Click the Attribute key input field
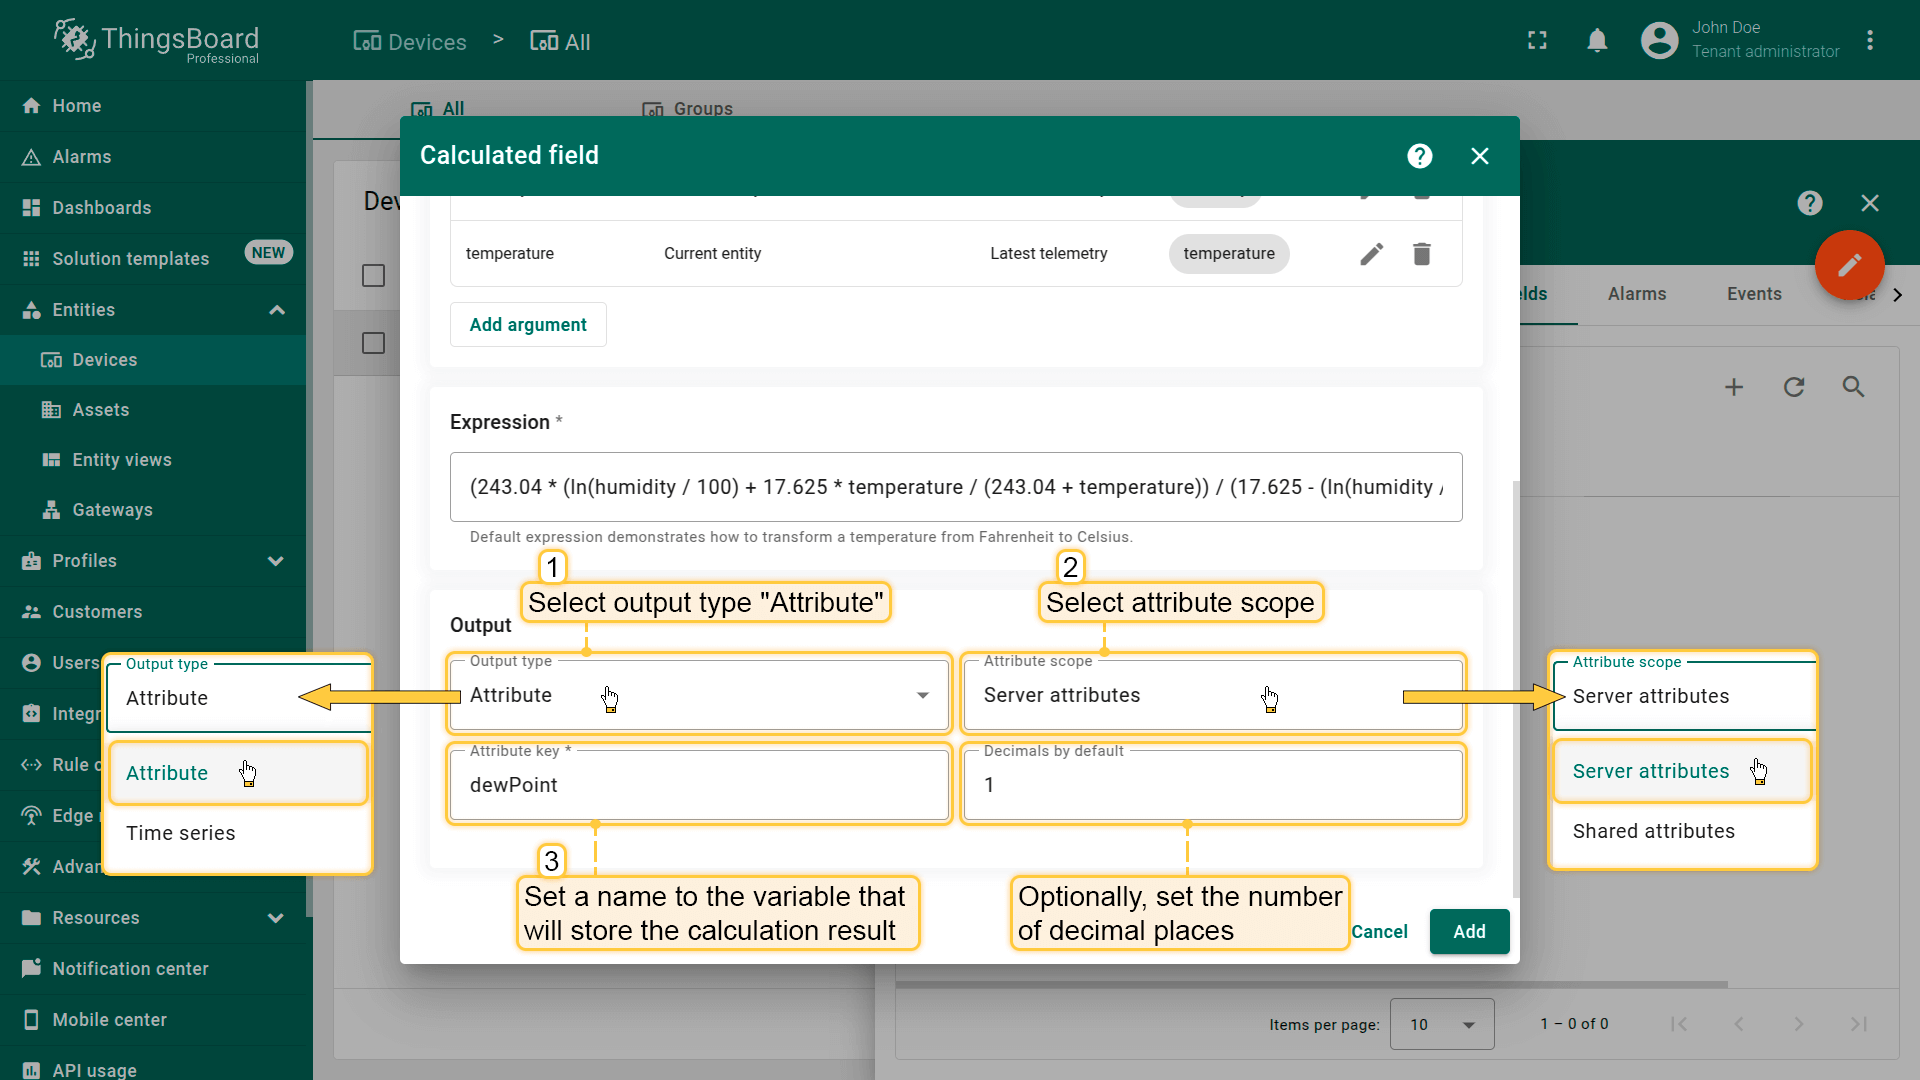Viewport: 1920px width, 1080px height. (700, 785)
